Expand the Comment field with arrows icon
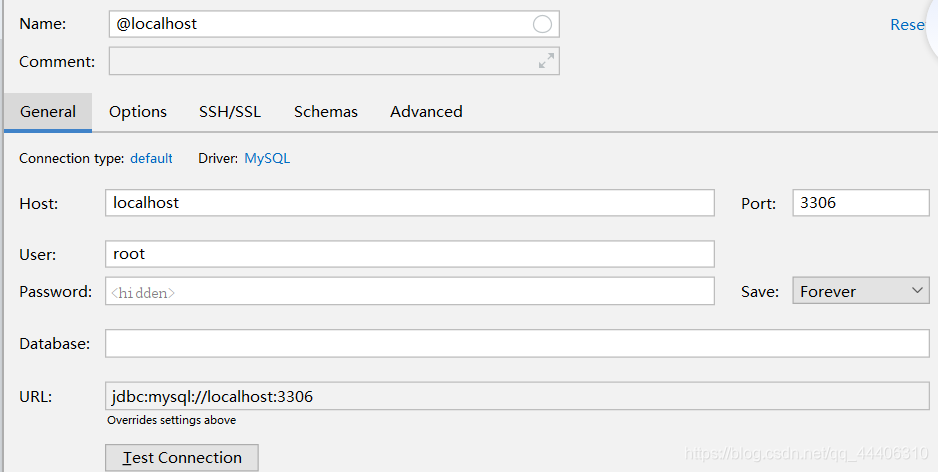This screenshot has width=938, height=472. click(546, 61)
